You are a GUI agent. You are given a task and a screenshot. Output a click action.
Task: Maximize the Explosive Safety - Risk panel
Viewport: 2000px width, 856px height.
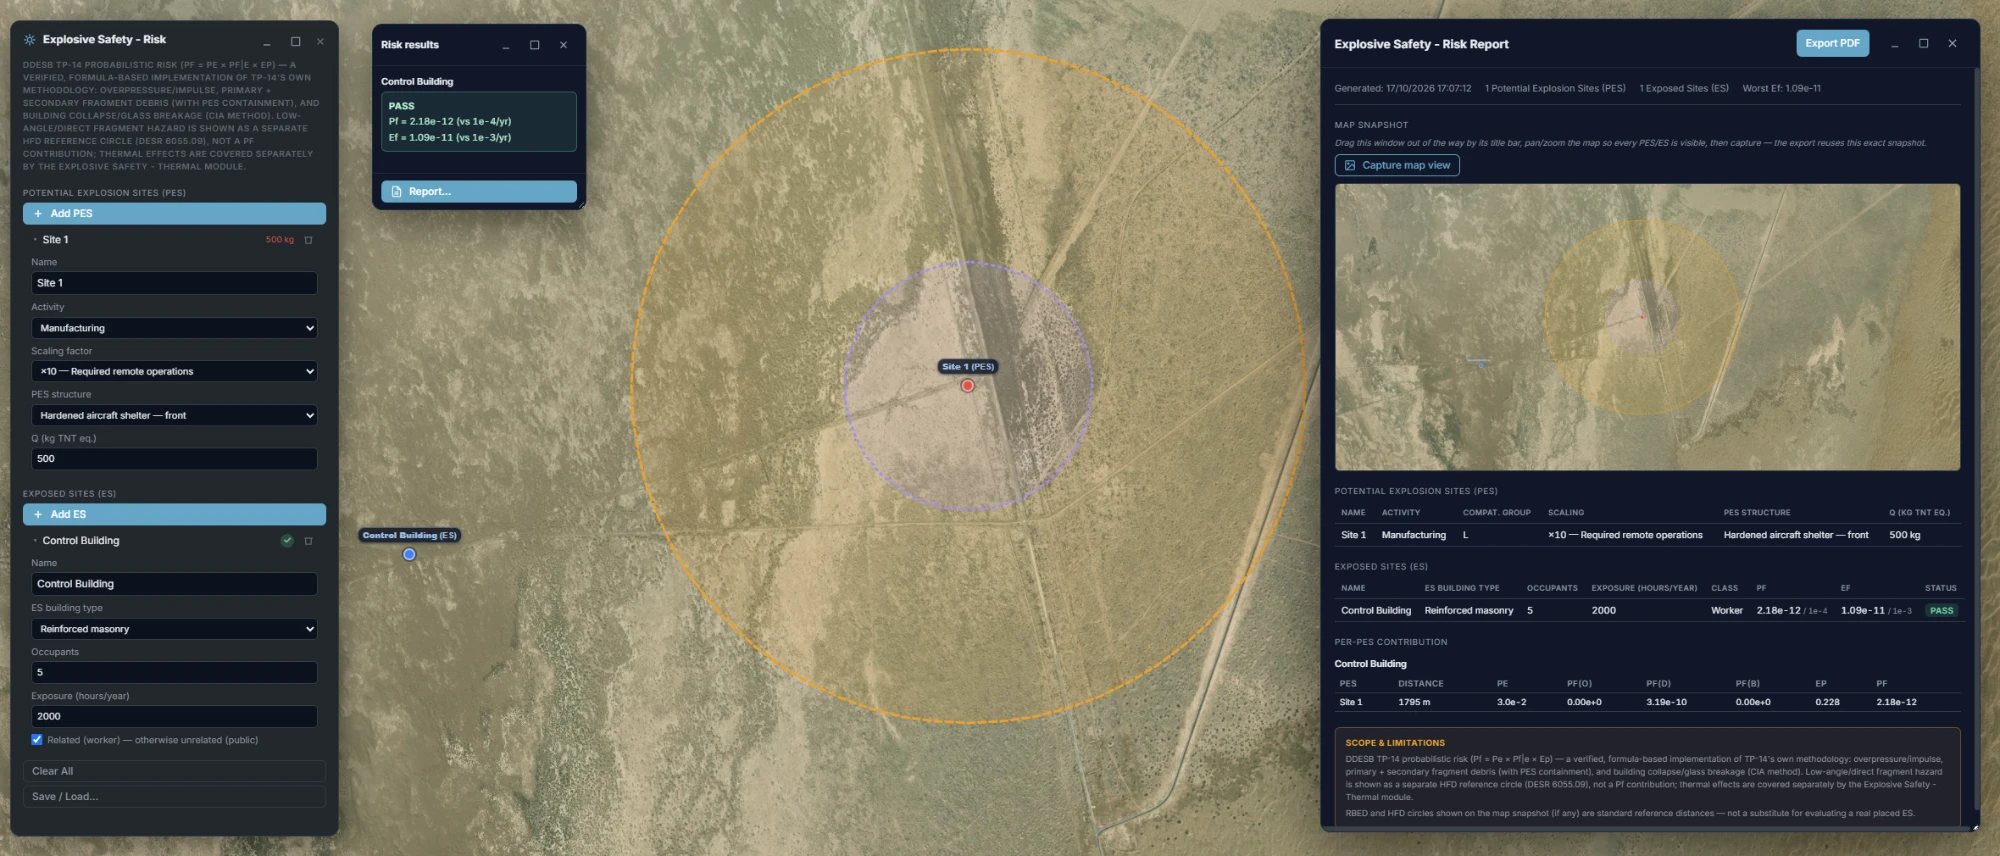pyautogui.click(x=295, y=41)
